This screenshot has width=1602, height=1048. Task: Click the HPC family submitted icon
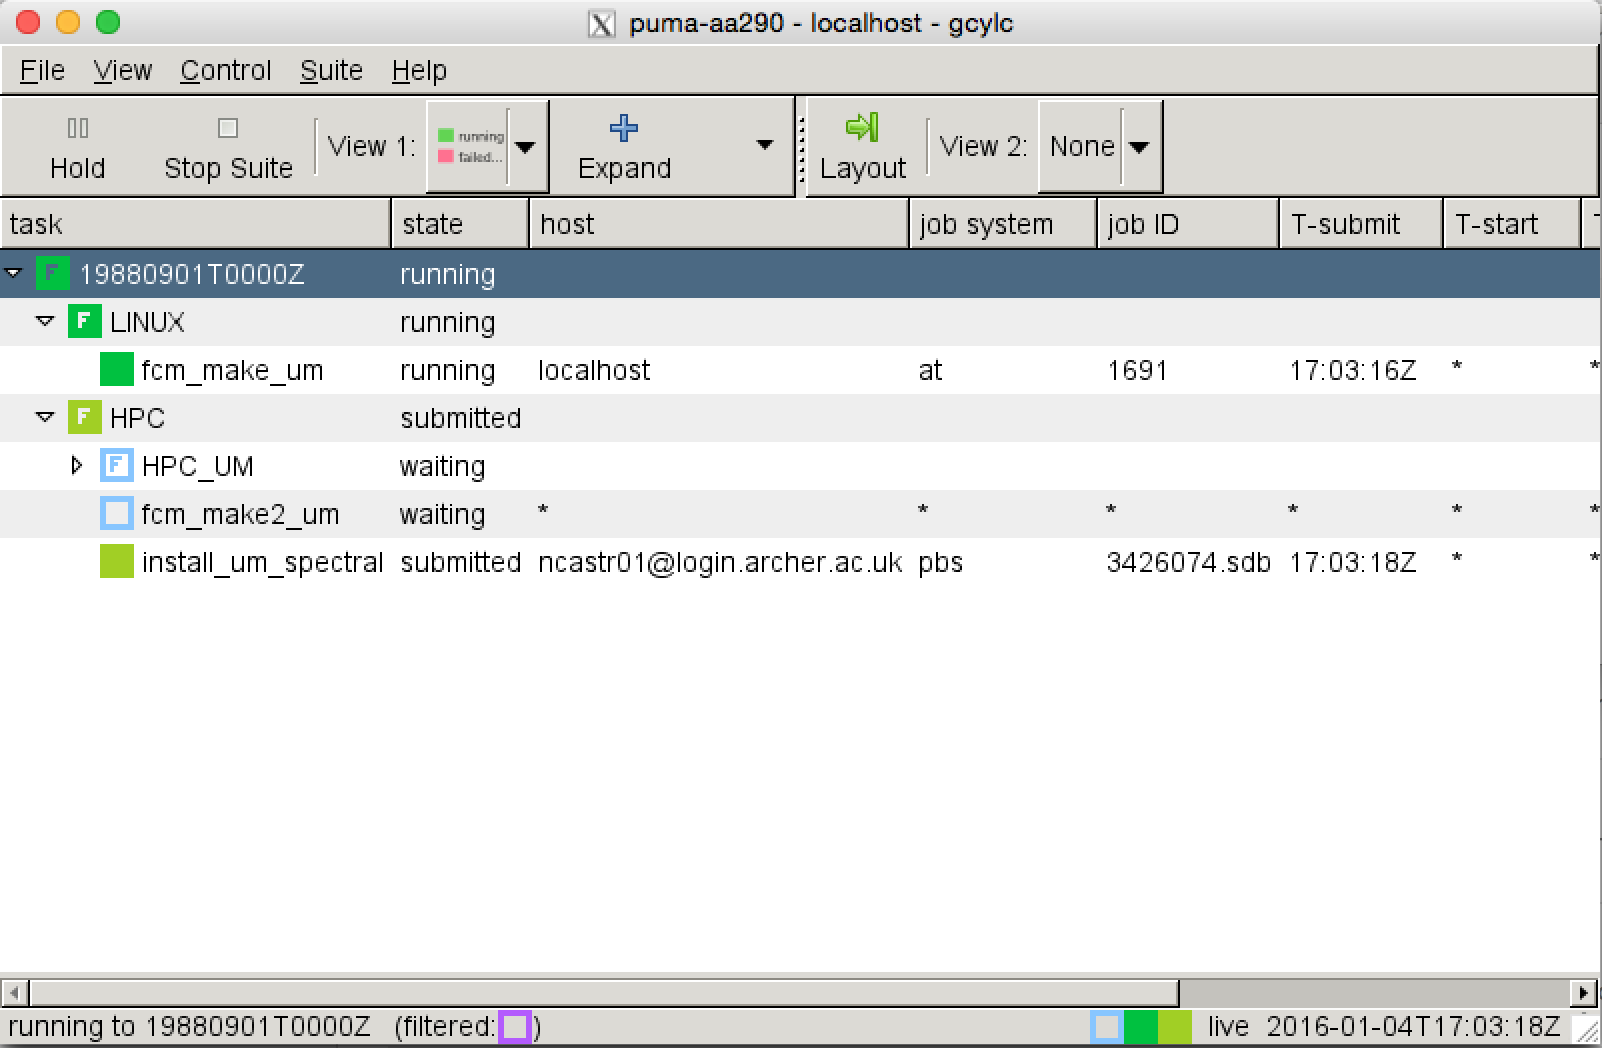click(x=85, y=417)
